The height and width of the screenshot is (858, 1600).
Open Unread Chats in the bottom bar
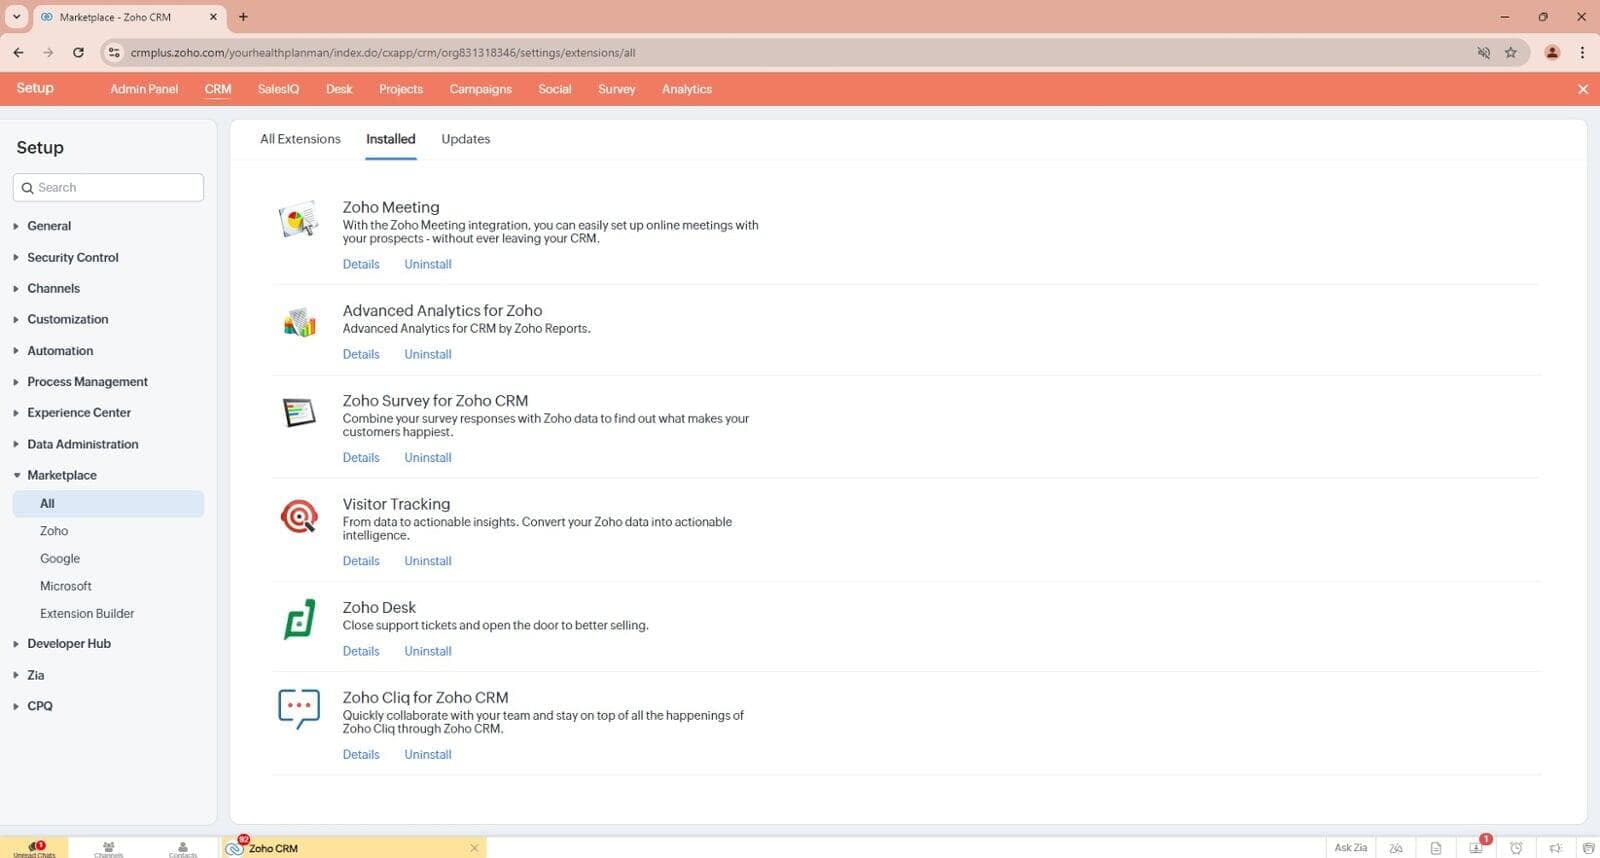click(x=35, y=848)
